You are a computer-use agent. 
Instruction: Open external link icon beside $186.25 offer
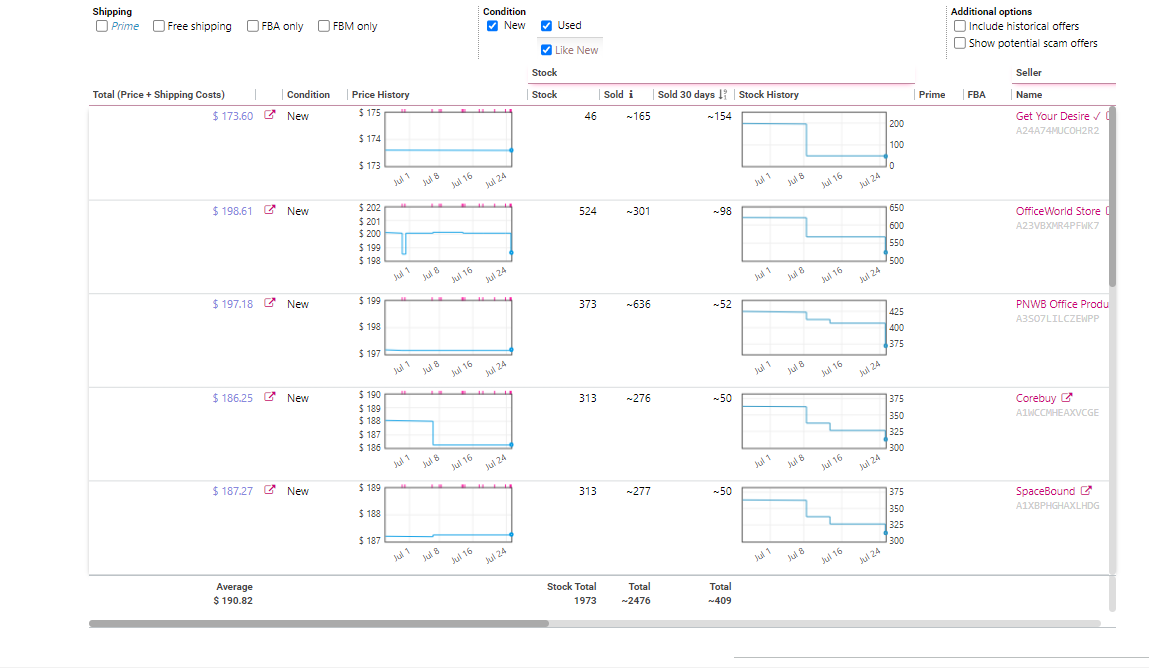point(270,396)
